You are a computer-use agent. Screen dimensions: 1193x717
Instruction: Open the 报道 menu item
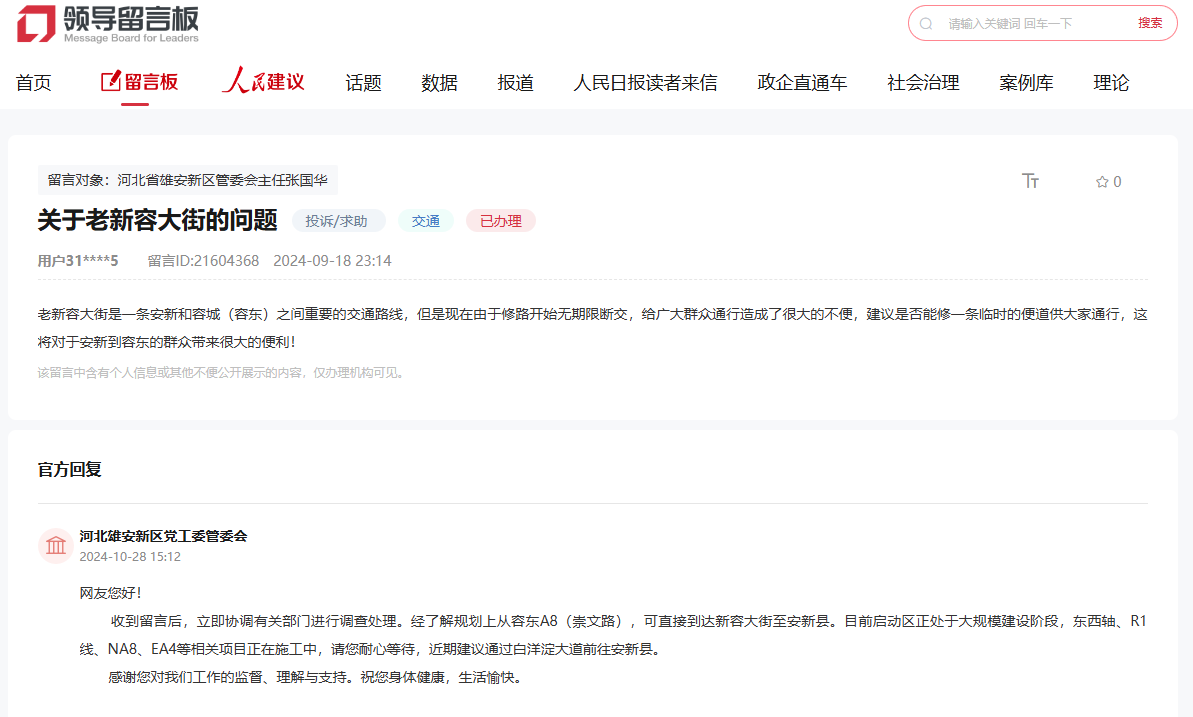click(x=515, y=83)
